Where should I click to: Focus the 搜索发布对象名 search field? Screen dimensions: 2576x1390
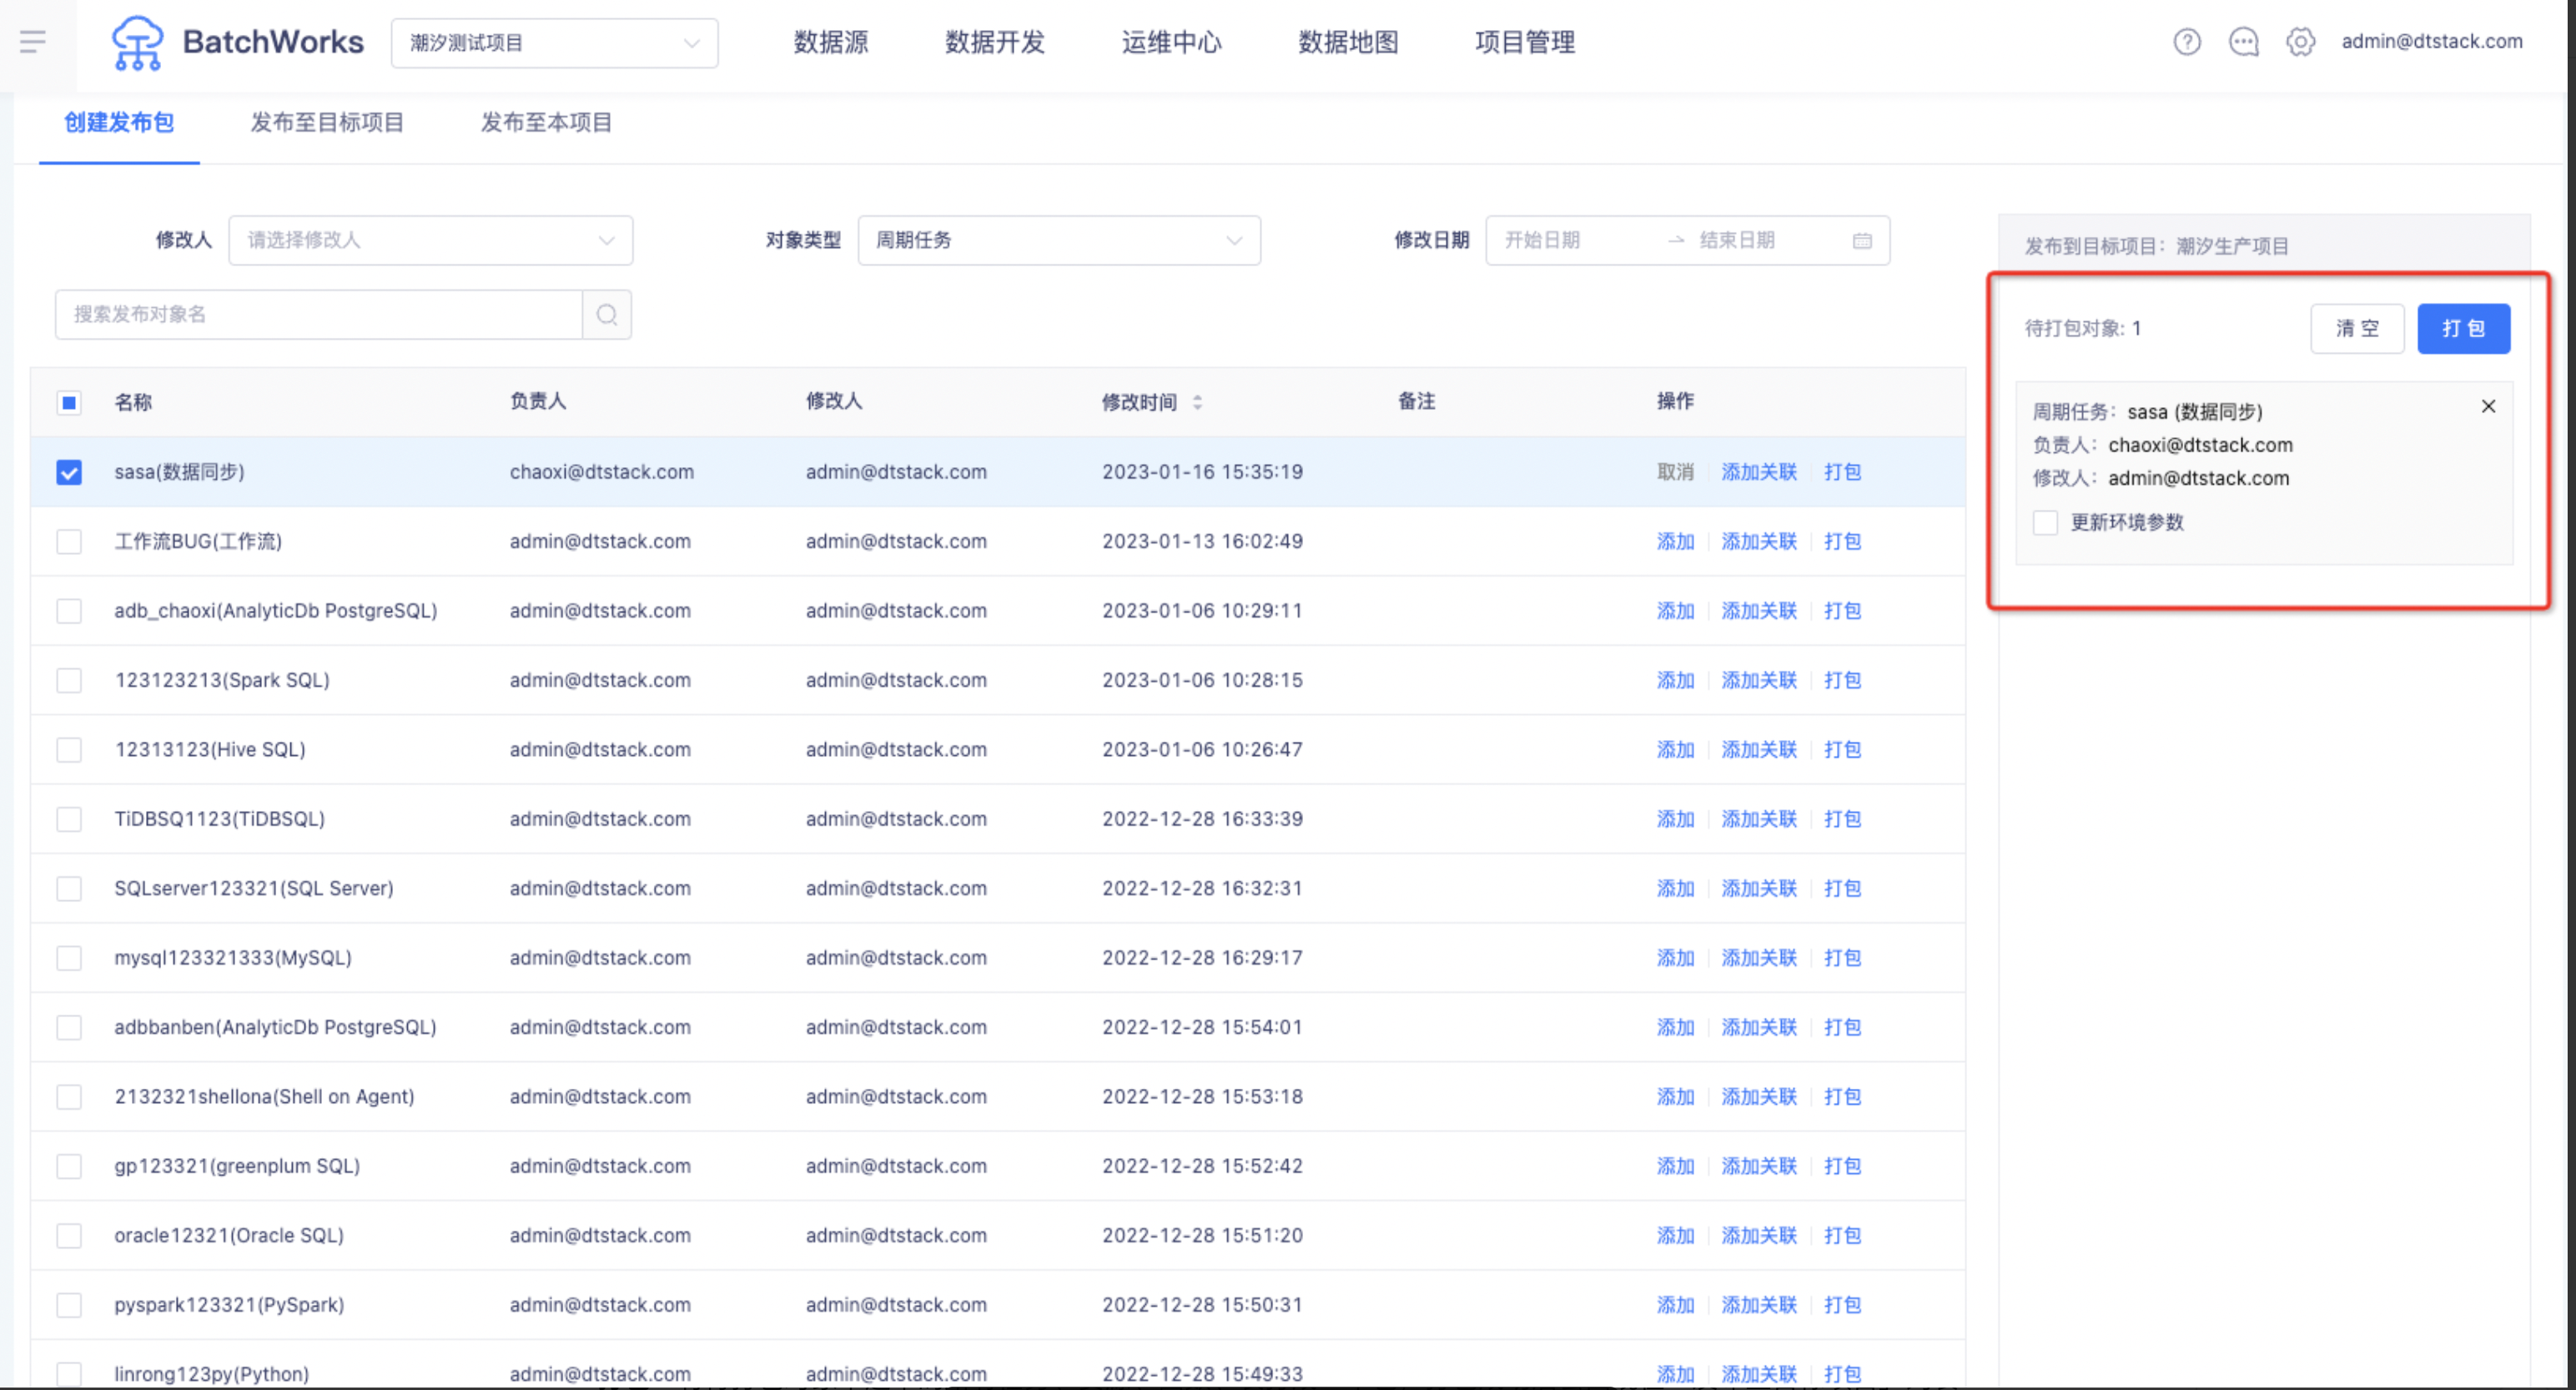(318, 315)
